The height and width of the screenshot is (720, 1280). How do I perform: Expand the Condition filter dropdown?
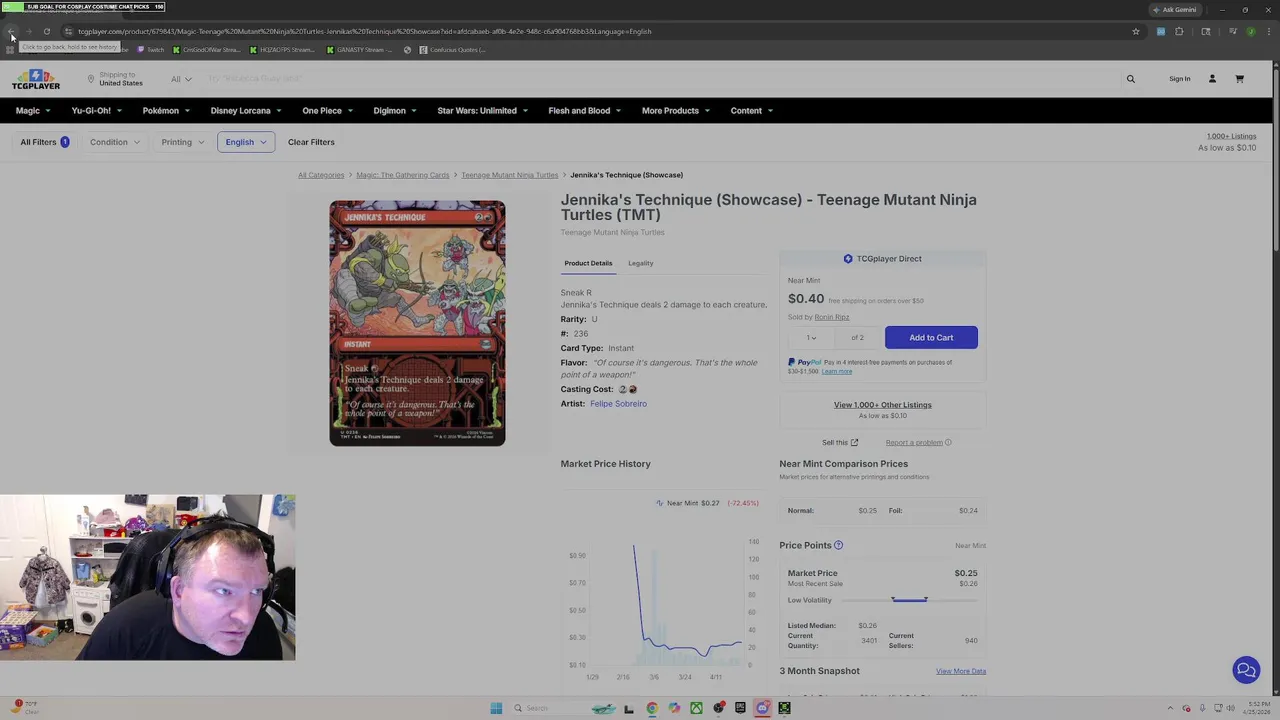coord(113,142)
